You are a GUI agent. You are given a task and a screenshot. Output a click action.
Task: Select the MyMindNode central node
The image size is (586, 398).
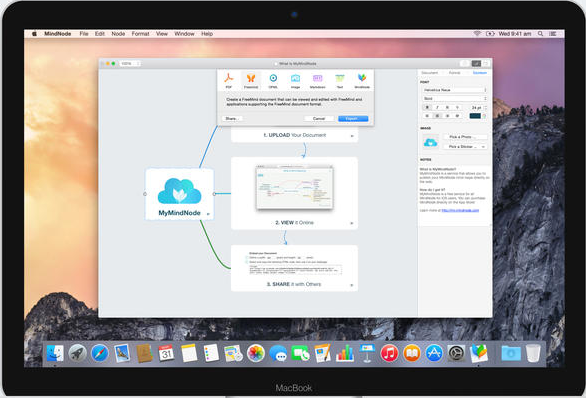point(179,194)
